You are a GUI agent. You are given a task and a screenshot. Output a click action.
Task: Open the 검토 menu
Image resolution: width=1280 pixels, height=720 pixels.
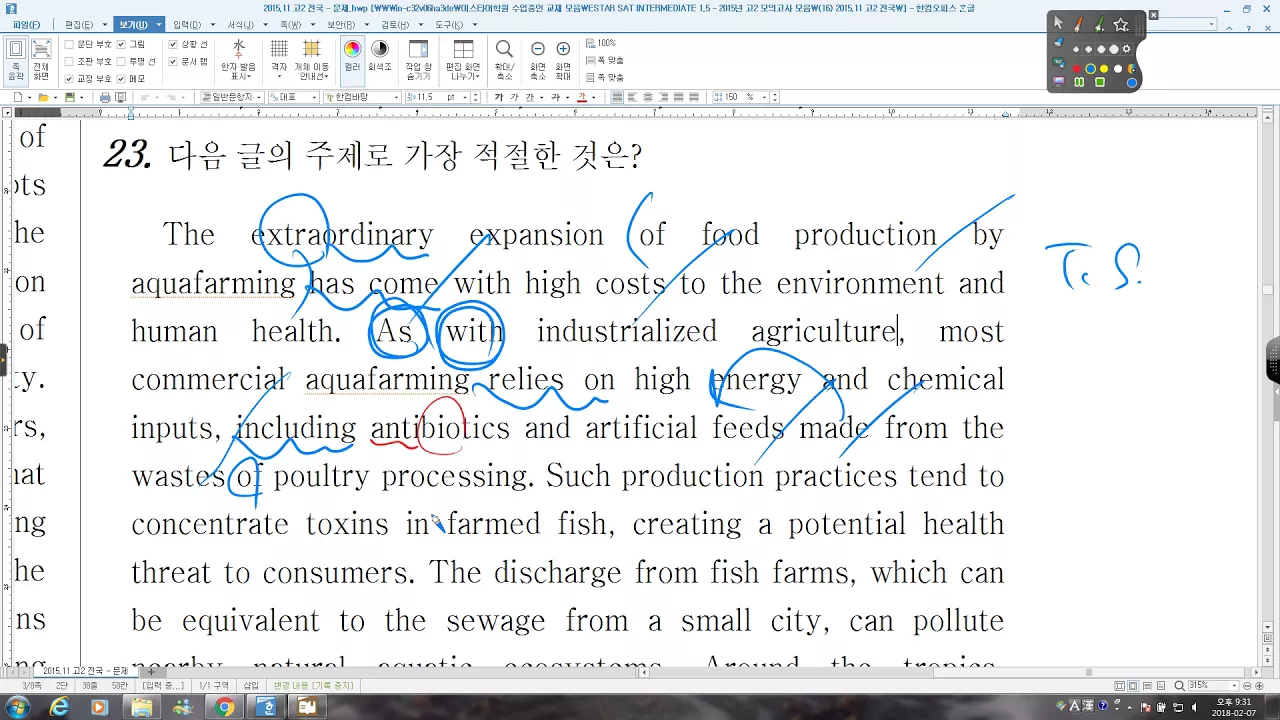(395, 24)
